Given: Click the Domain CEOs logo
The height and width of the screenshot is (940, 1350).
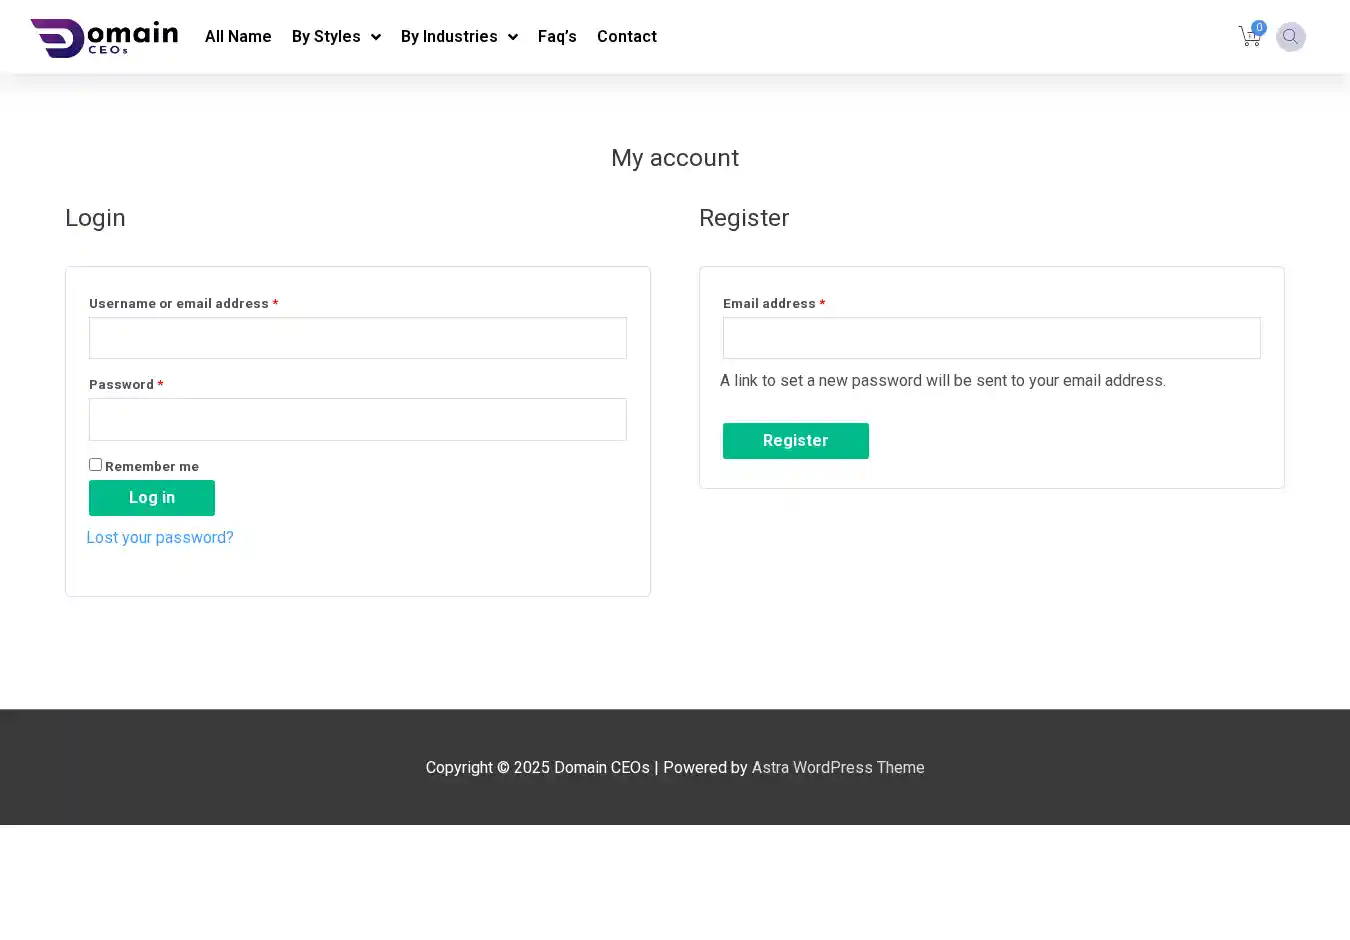Looking at the screenshot, I should [104, 37].
